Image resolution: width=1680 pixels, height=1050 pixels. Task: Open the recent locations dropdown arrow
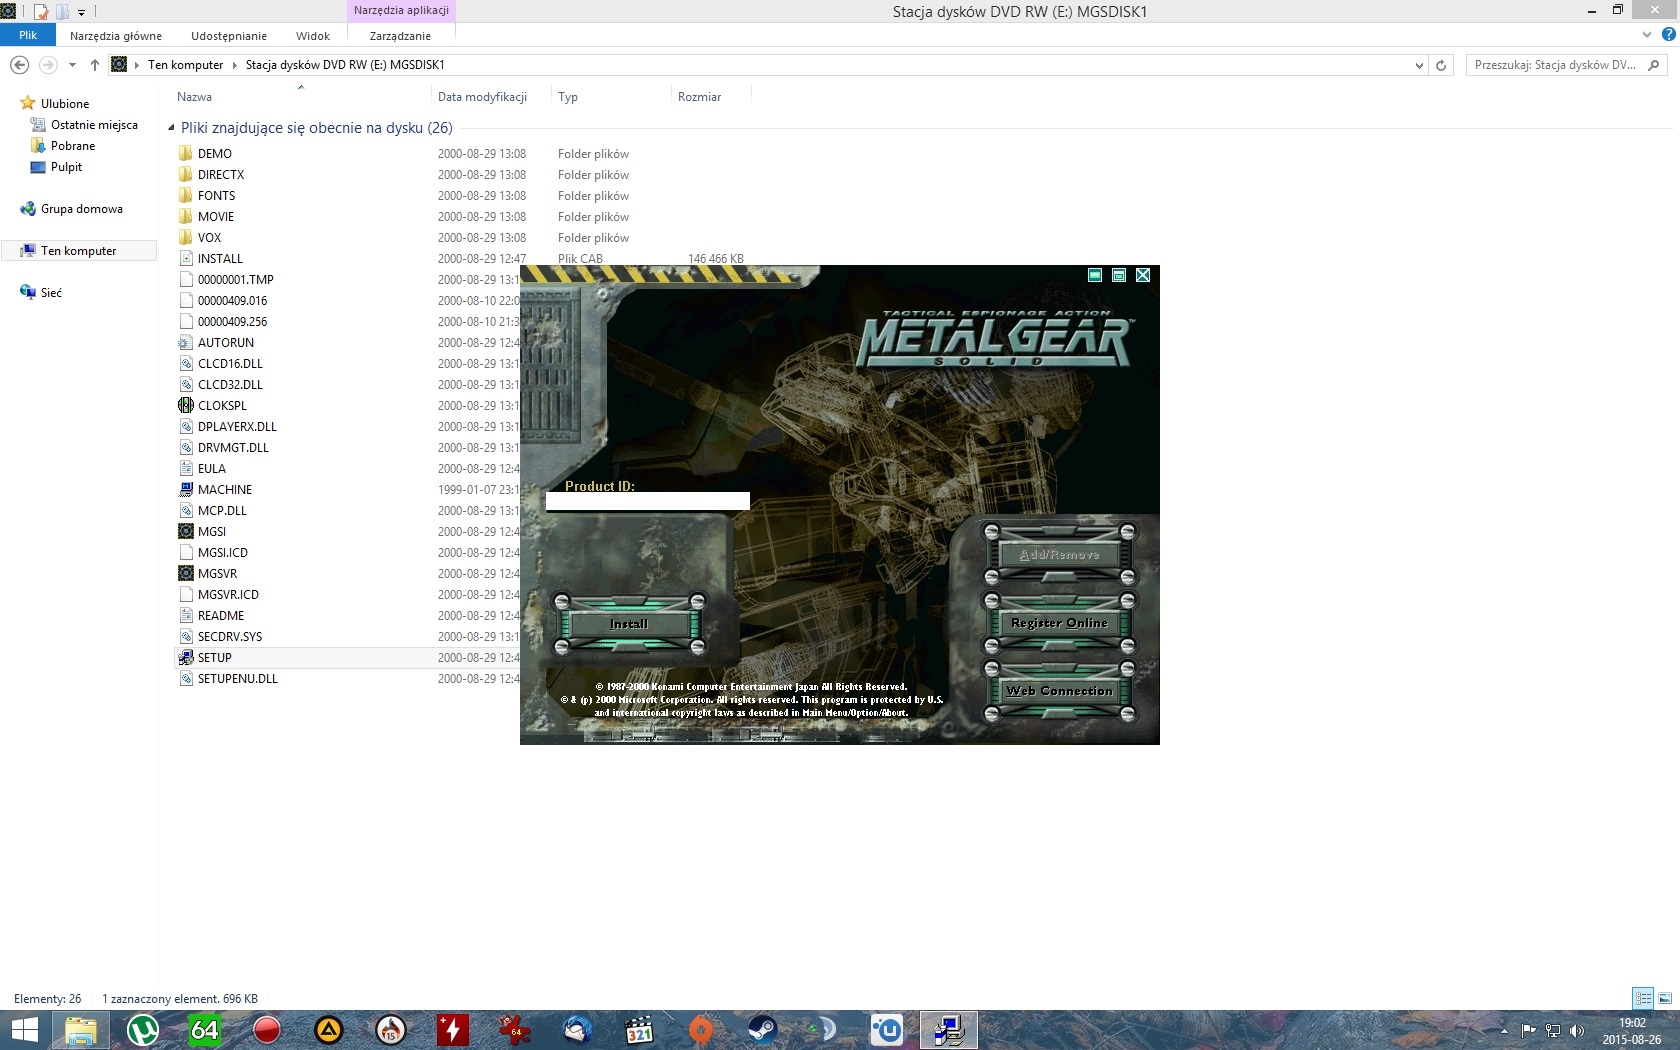pyautogui.click(x=72, y=65)
